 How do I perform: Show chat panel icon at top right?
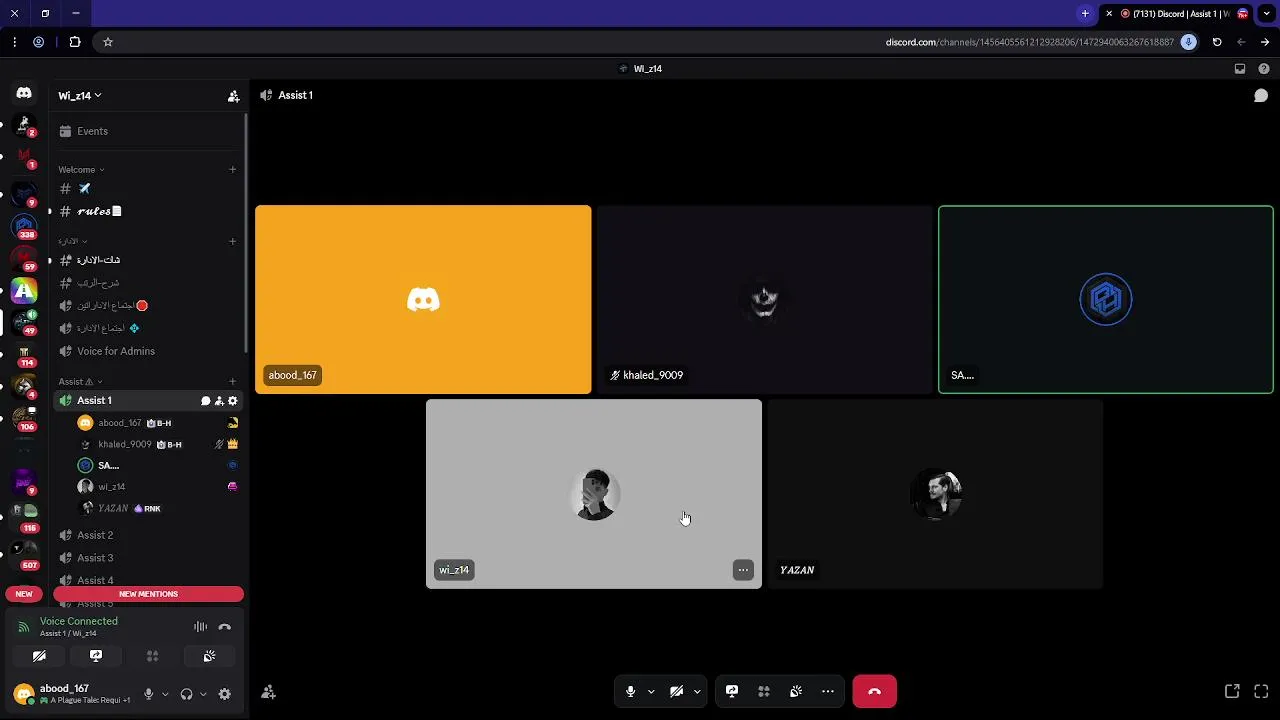(1261, 95)
